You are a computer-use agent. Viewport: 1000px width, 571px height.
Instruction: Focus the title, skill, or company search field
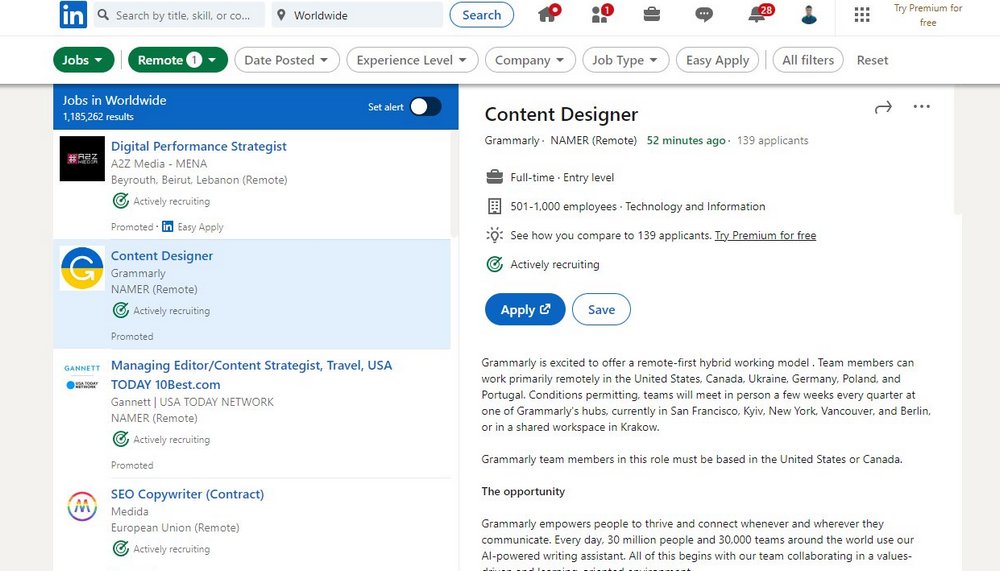point(180,15)
